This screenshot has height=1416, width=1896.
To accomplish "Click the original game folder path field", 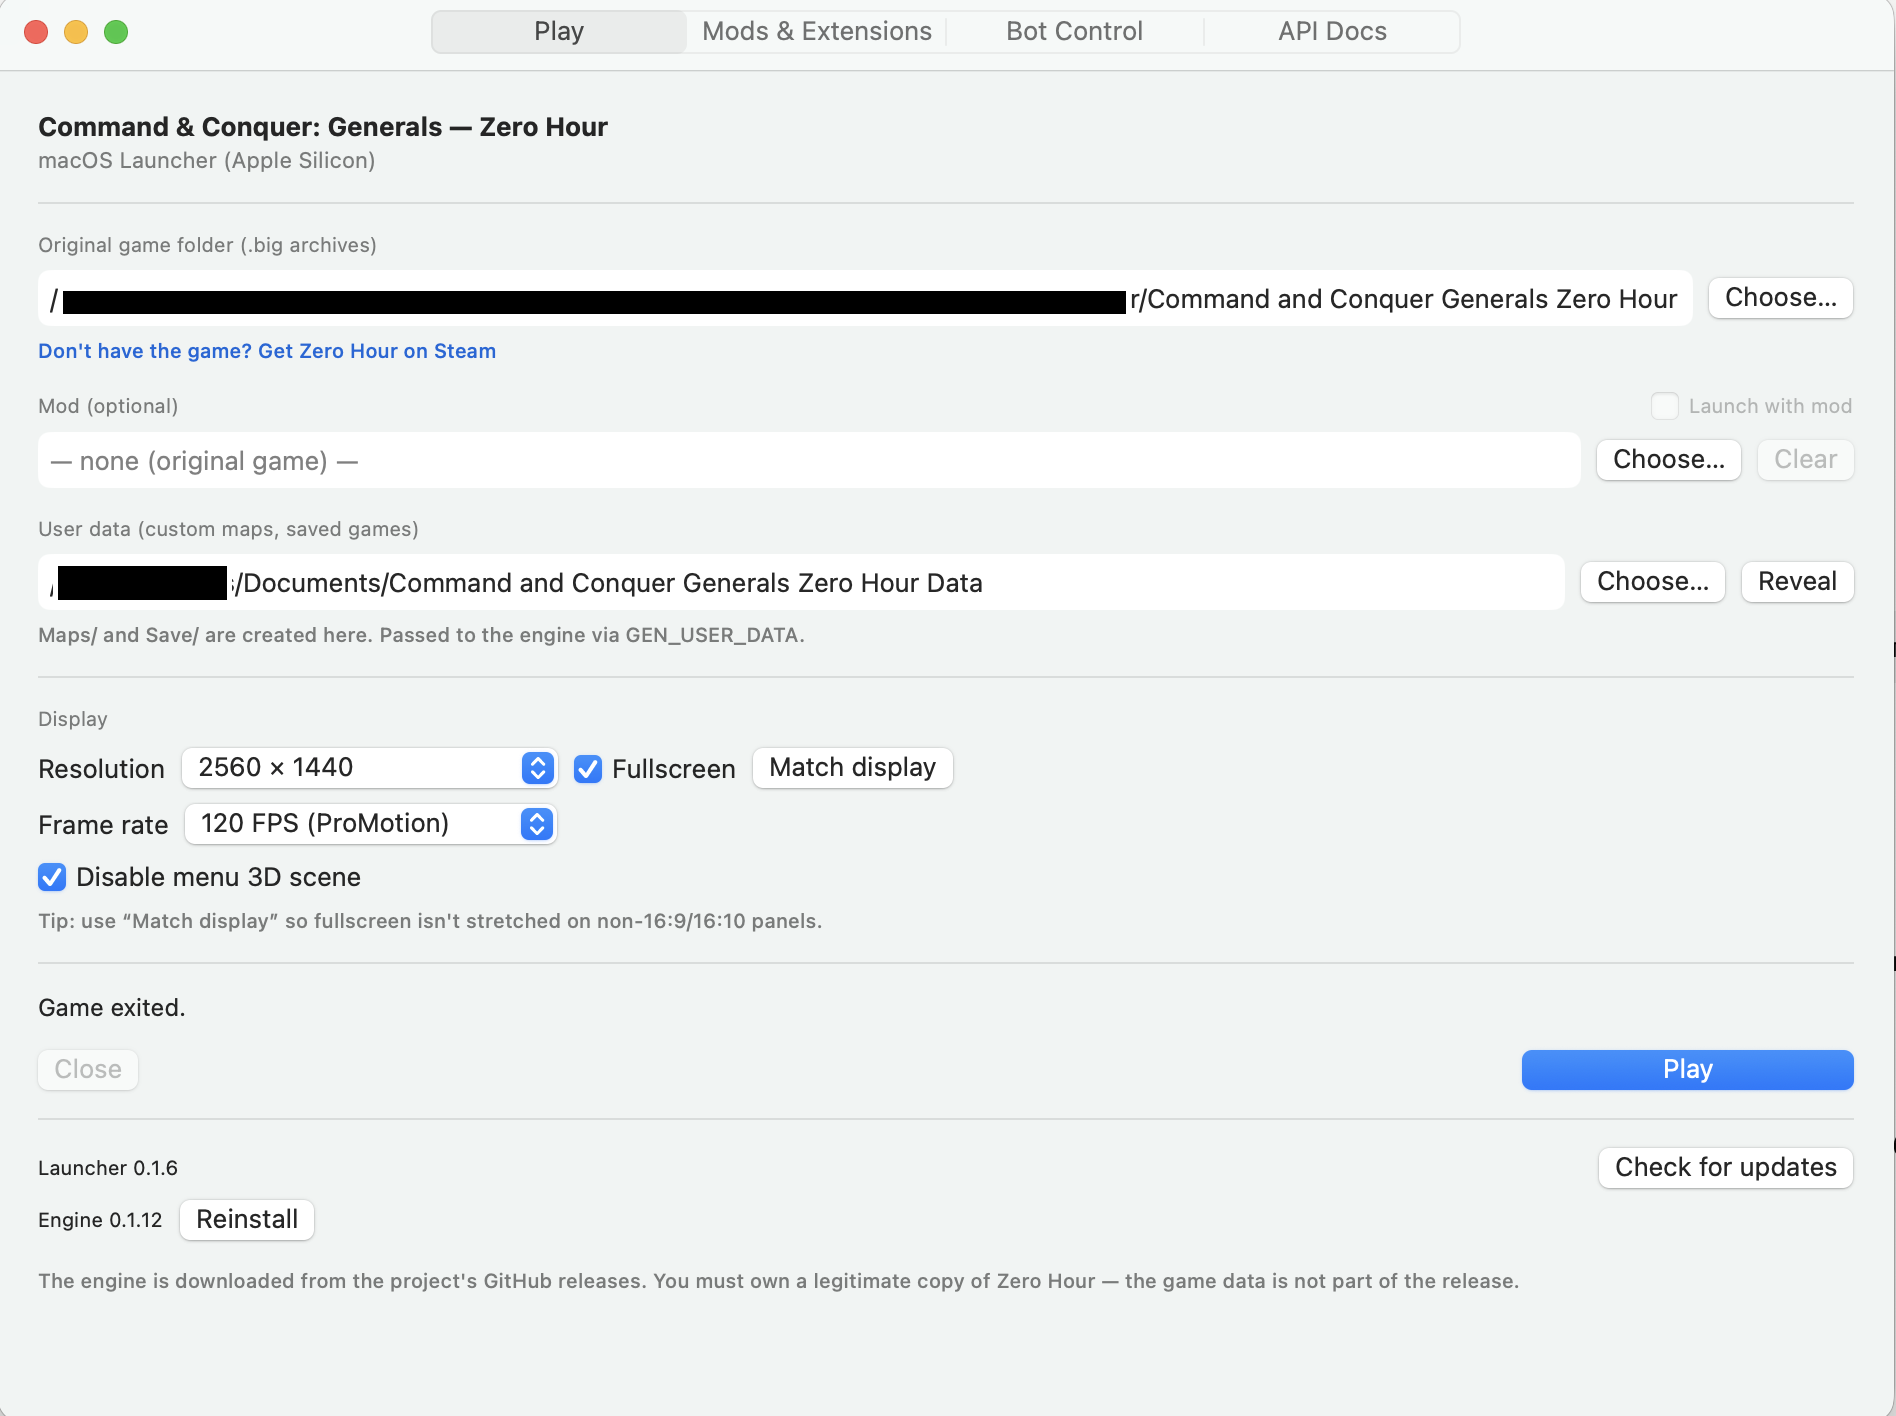I will 865,298.
